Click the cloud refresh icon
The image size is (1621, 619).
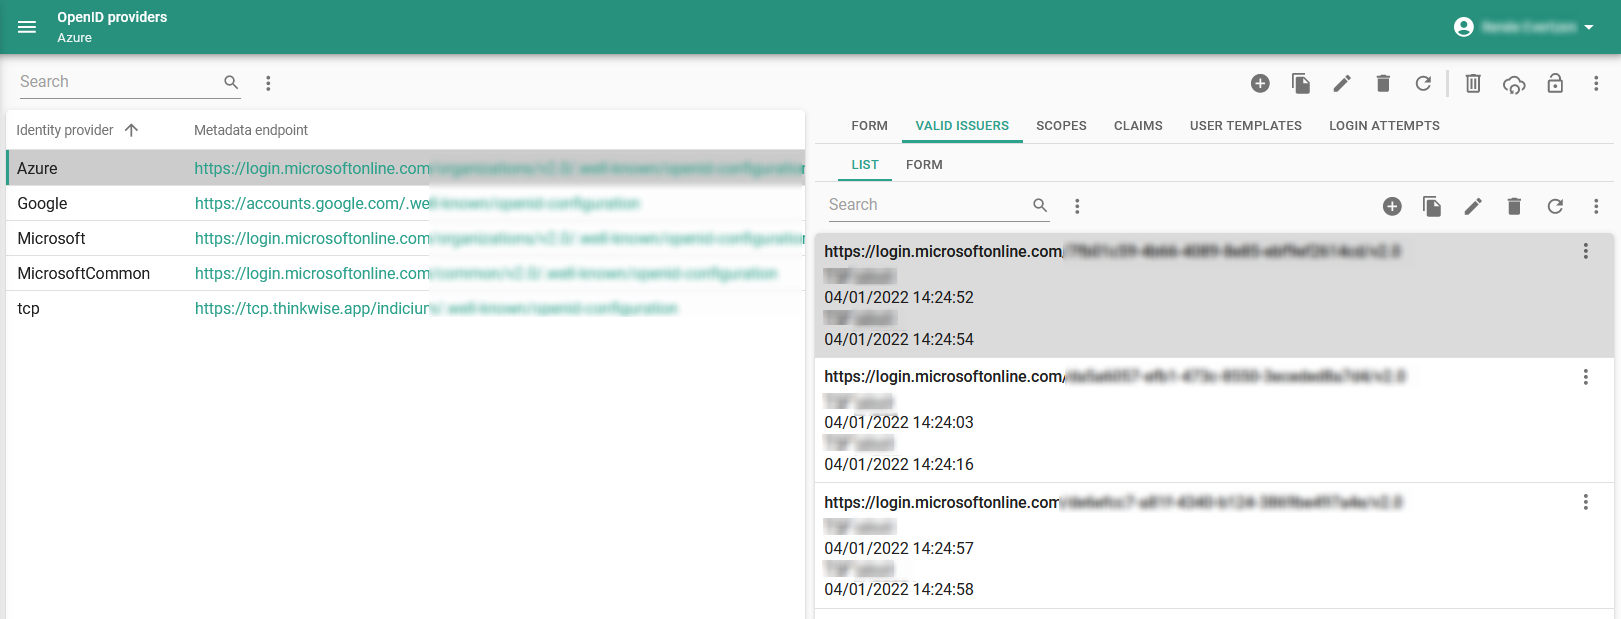1514,84
